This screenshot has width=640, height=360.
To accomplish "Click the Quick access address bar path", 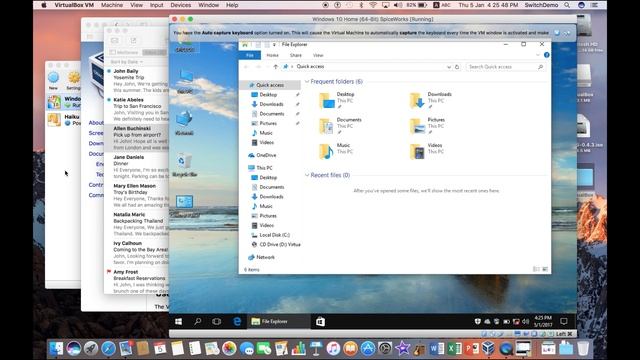I will click(x=310, y=67).
